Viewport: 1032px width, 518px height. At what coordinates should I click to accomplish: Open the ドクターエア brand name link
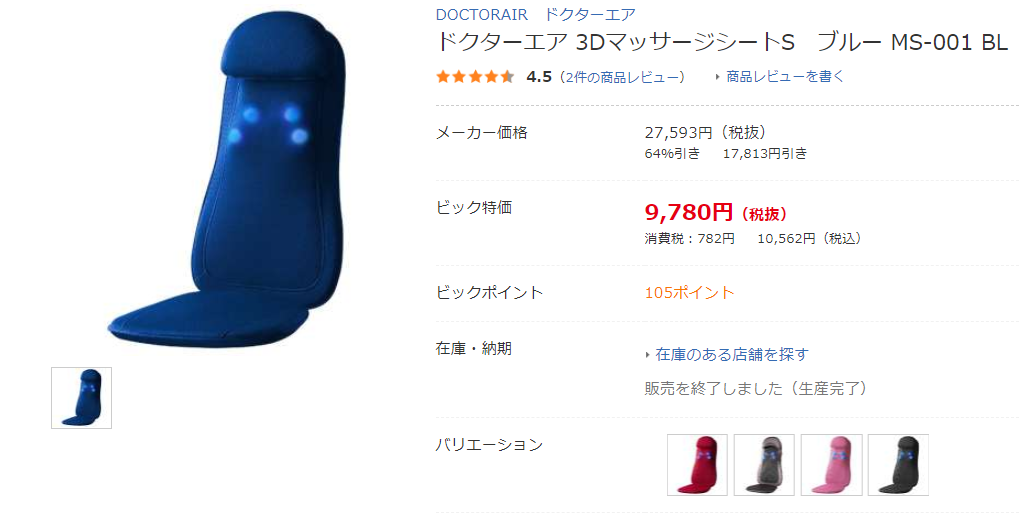(x=590, y=14)
